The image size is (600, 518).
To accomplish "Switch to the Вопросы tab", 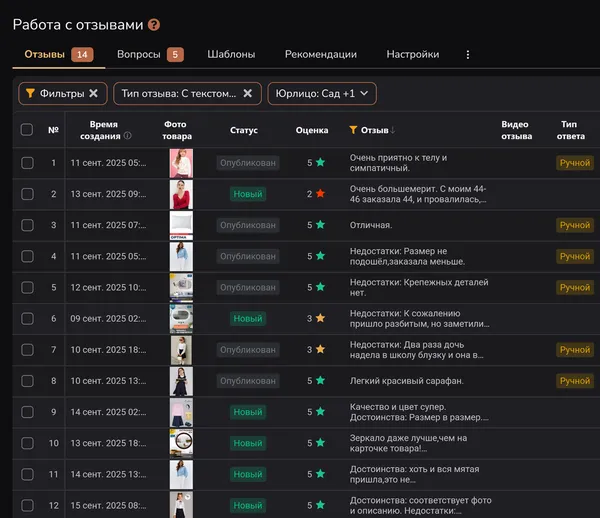I will pyautogui.click(x=138, y=55).
